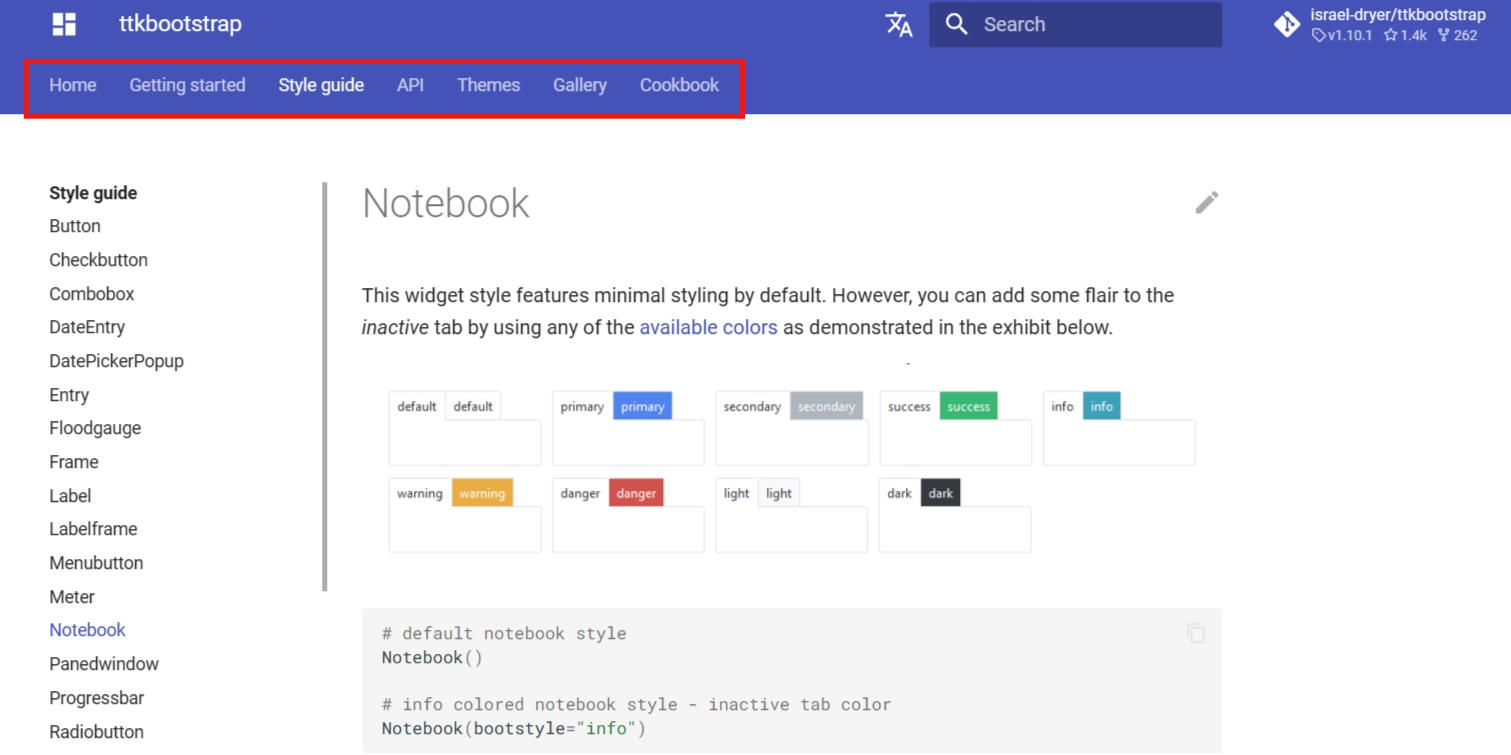Viewport: 1511px width, 755px height.
Task: Copy code with clipboard icon
Action: [x=1196, y=633]
